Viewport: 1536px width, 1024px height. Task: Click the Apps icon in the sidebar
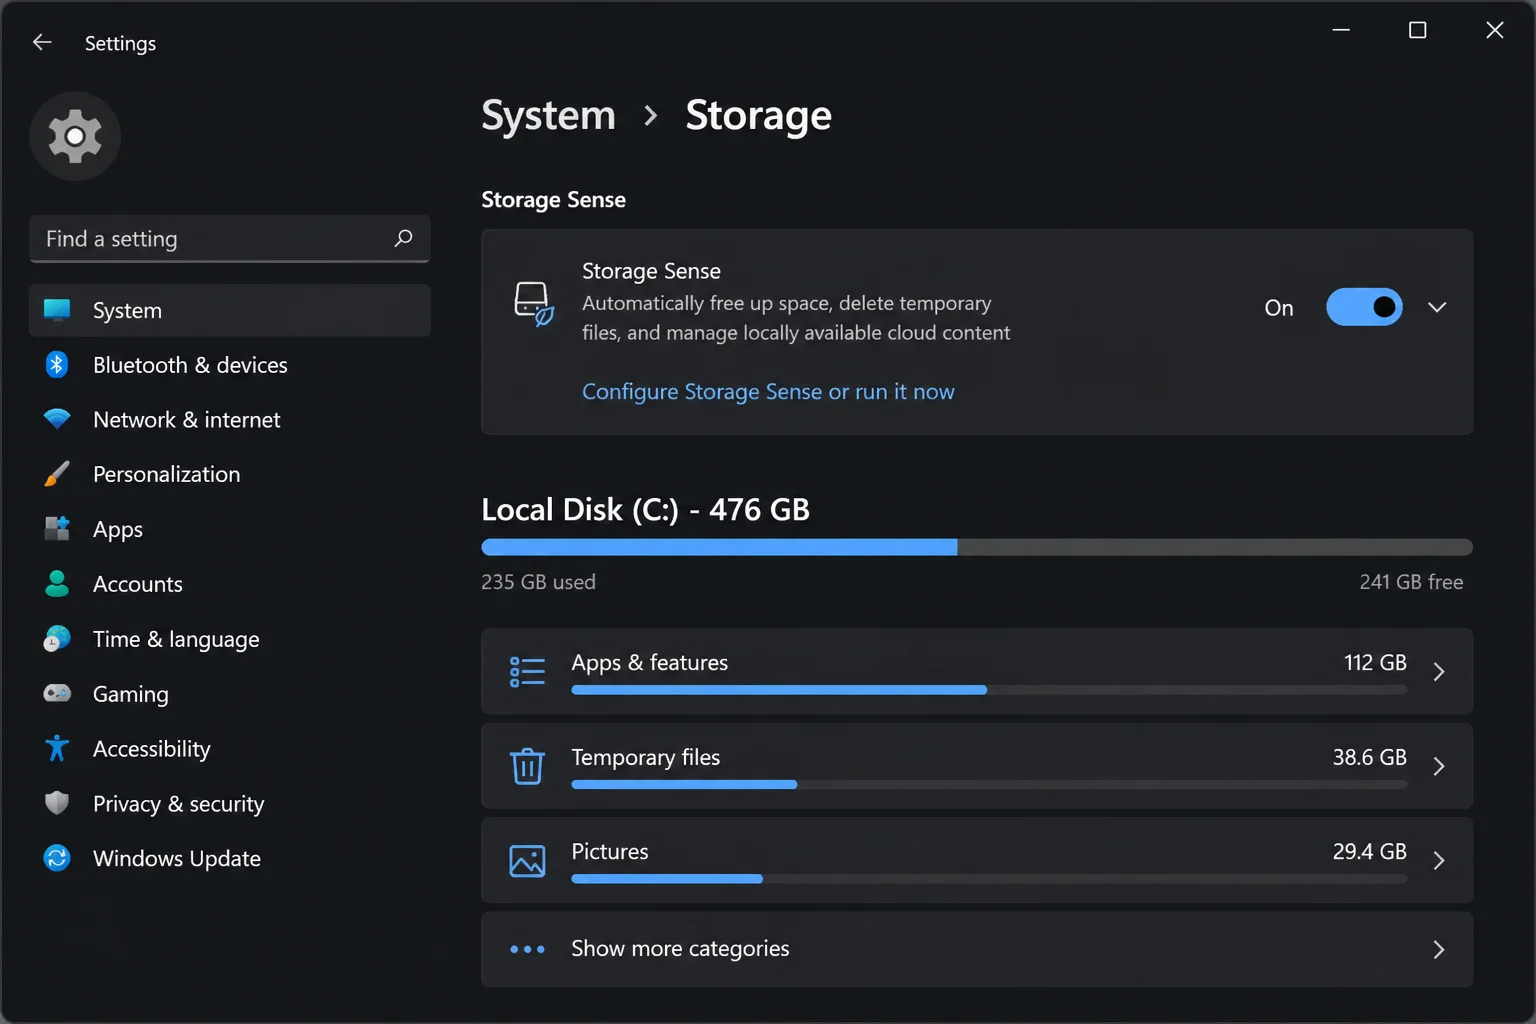(x=57, y=528)
